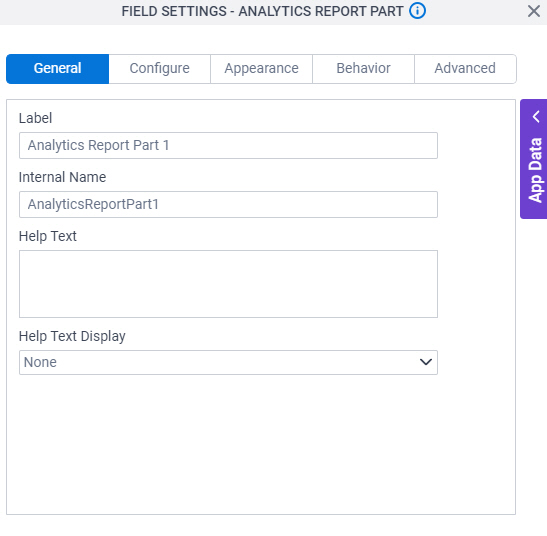Image resolution: width=547 pixels, height=536 pixels.
Task: Go to the Behavior tab
Action: tap(363, 69)
